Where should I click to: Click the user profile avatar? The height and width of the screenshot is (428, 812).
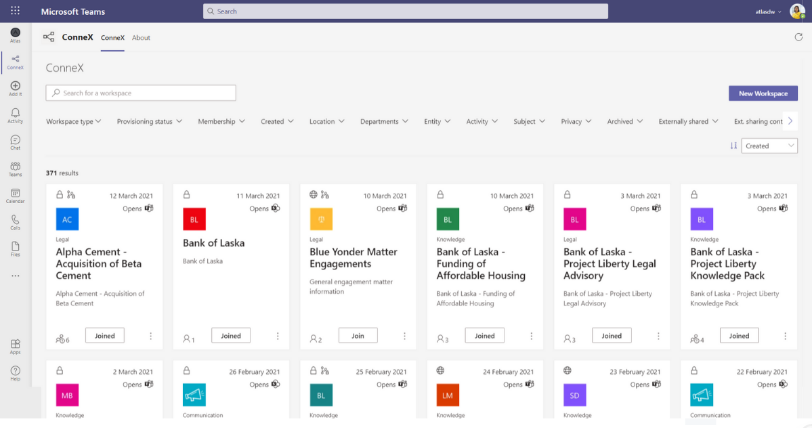tap(796, 11)
